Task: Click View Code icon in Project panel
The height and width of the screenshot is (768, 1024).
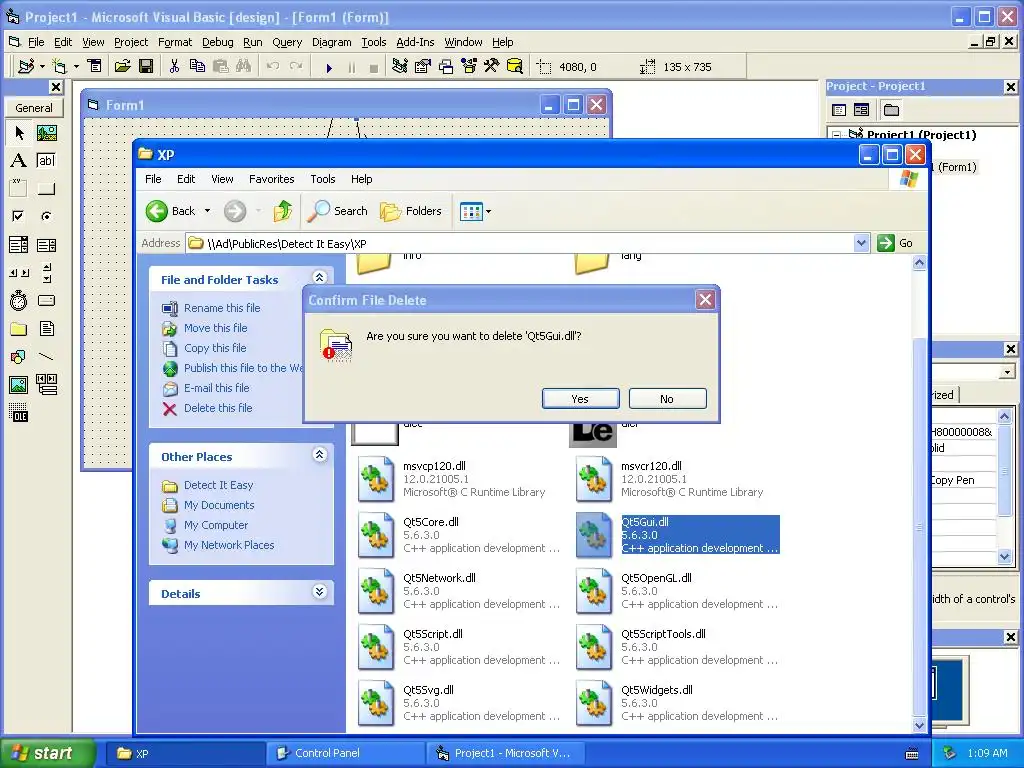Action: 839,110
